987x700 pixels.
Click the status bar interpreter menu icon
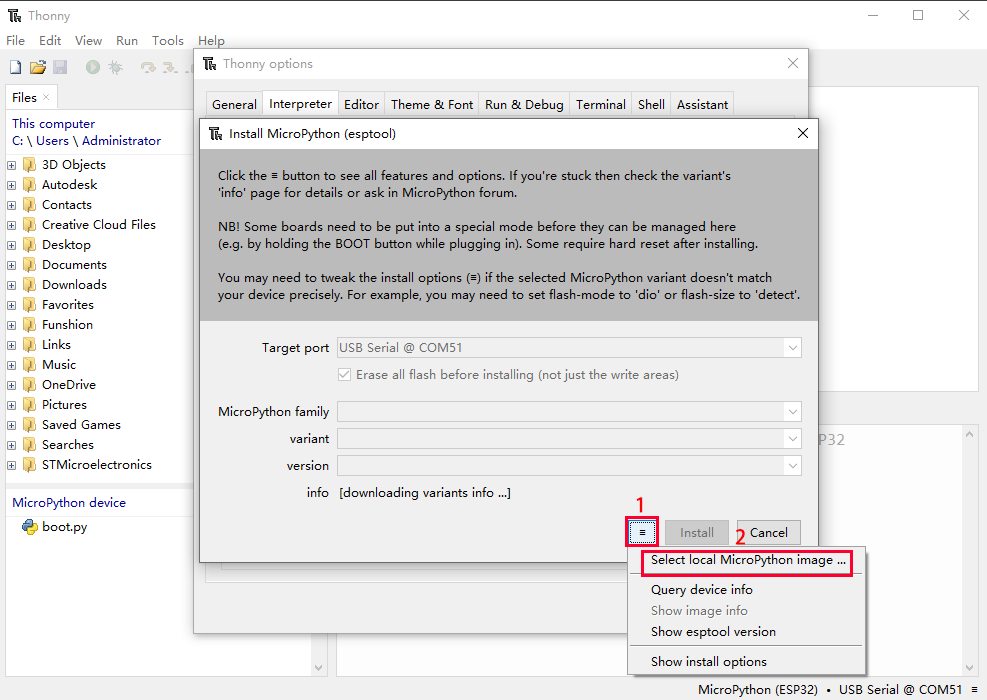pos(974,689)
